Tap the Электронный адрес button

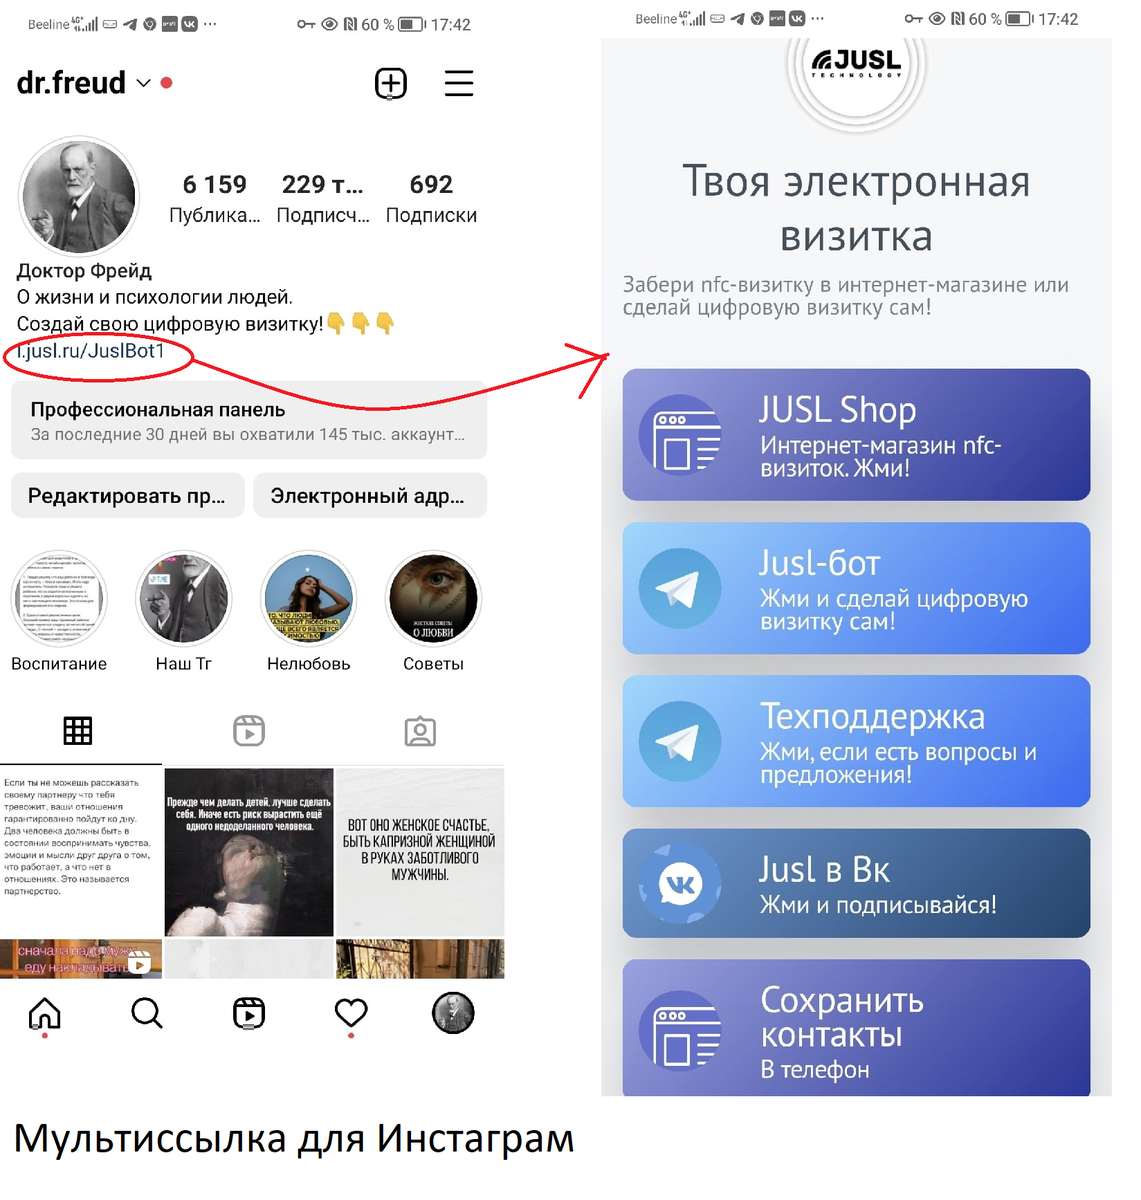coord(370,495)
